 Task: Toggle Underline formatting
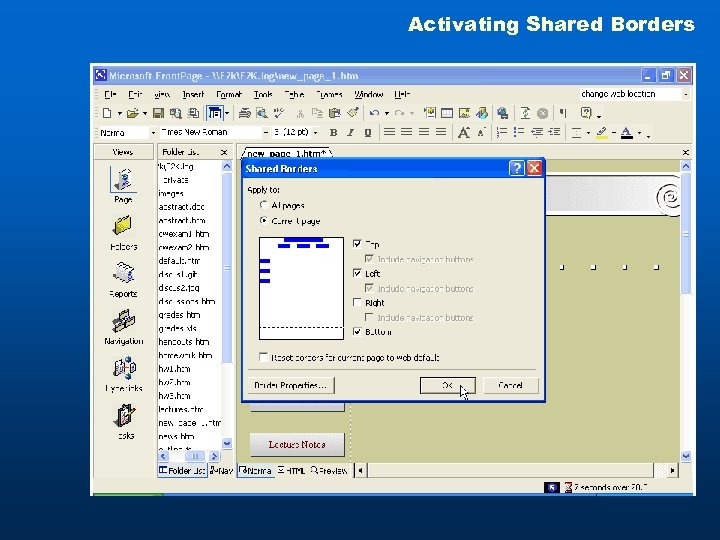pyautogui.click(x=368, y=133)
